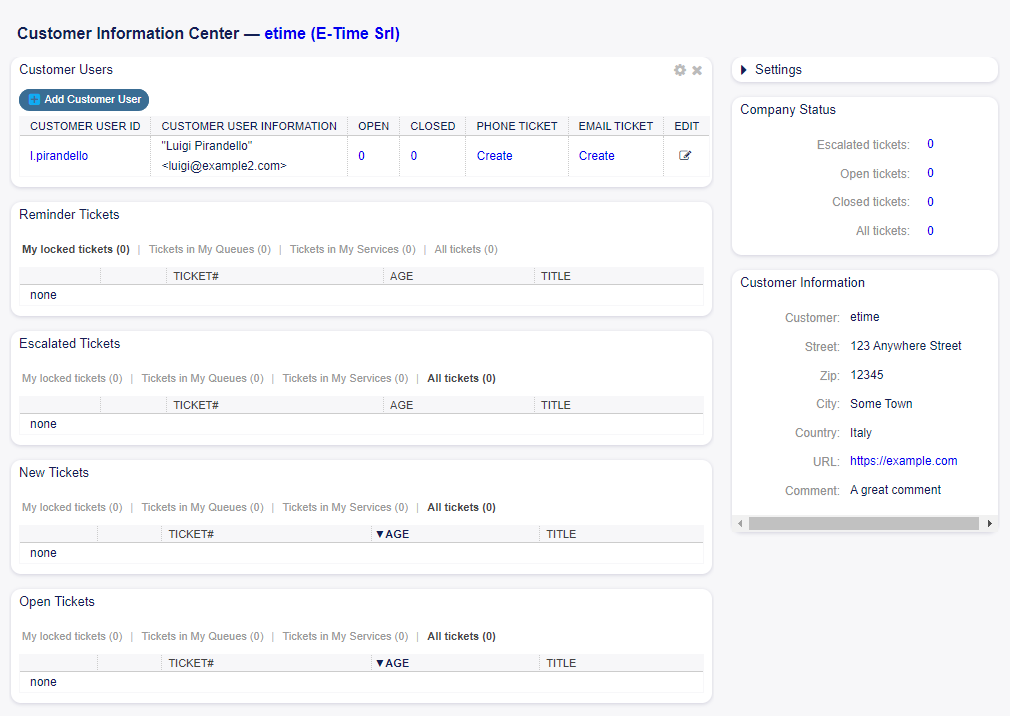Create a phone ticket for Luigi Pirandello
Image resolution: width=1010 pixels, height=716 pixels.
(494, 155)
